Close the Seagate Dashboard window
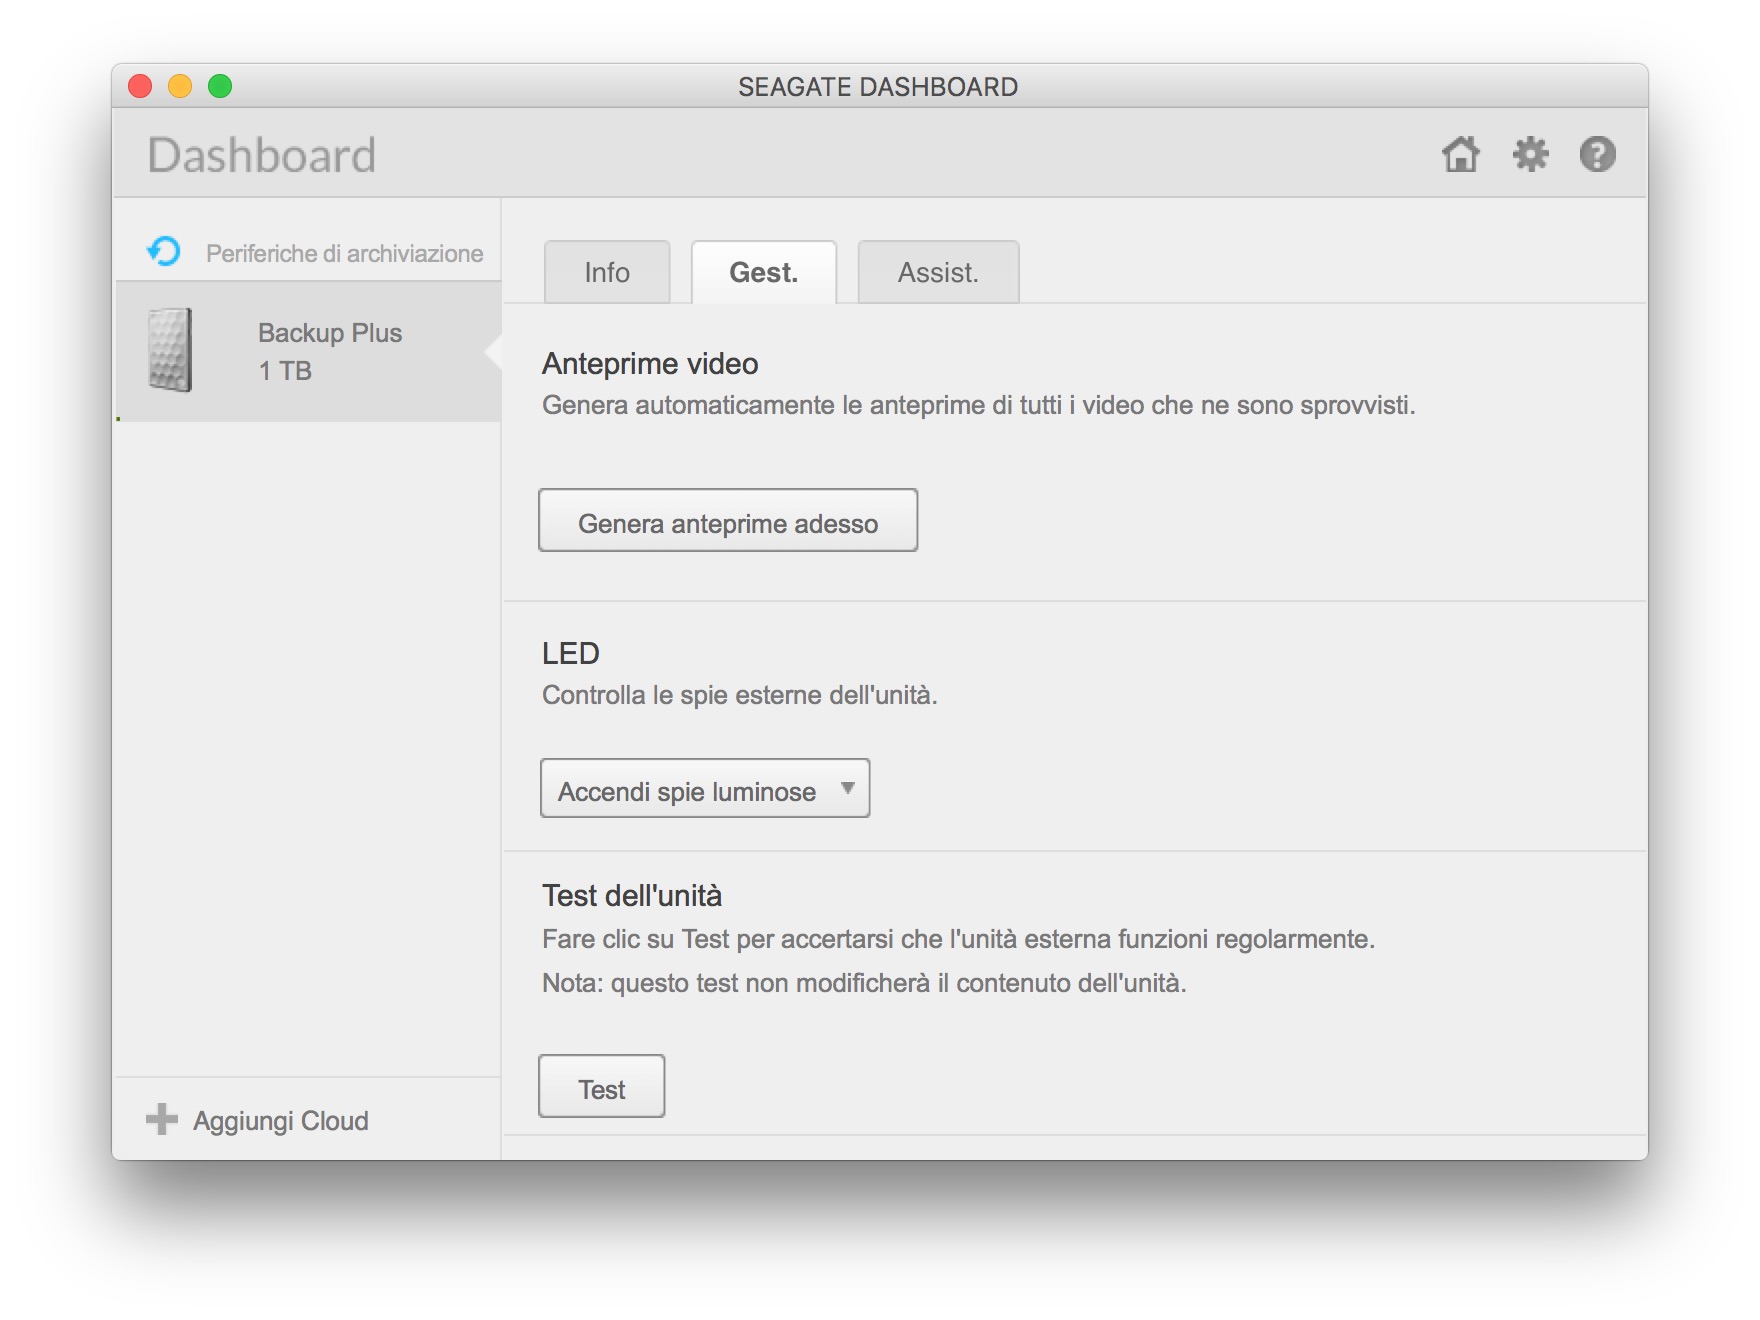Screen dimensions: 1760x1320 coord(140,87)
